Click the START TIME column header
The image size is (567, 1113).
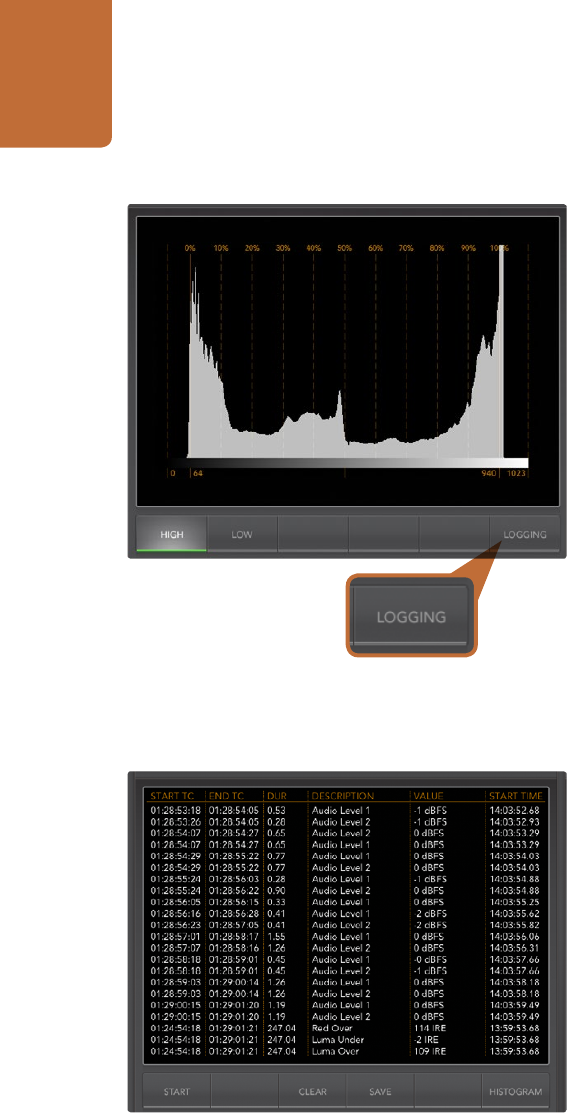click(x=516, y=796)
